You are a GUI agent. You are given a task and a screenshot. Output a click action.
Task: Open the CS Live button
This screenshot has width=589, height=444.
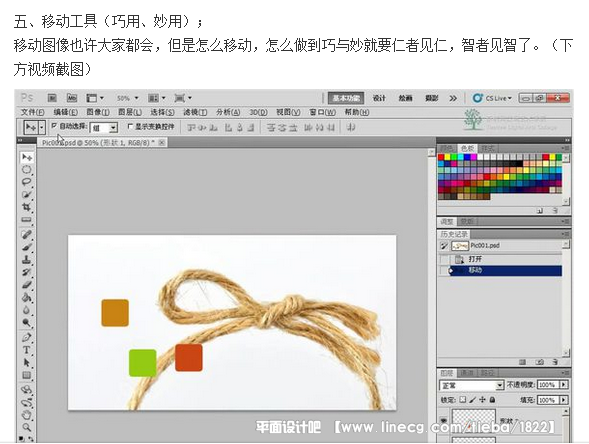(x=492, y=98)
